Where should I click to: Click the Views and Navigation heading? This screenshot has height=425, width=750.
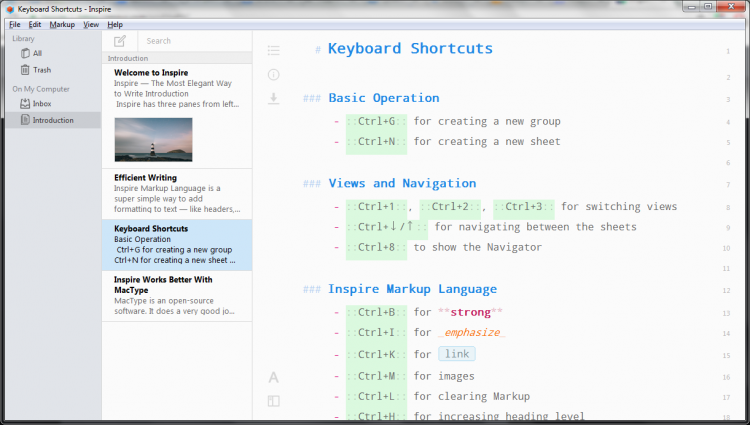pyautogui.click(x=402, y=183)
